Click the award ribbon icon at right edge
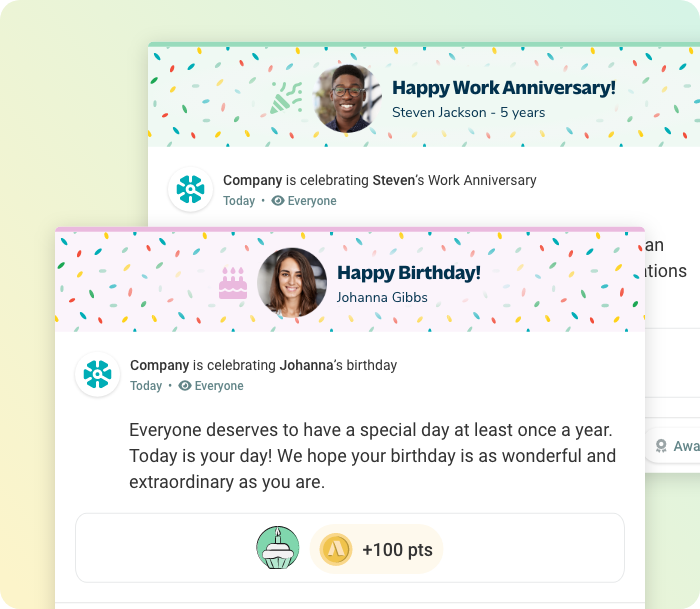 (x=661, y=446)
